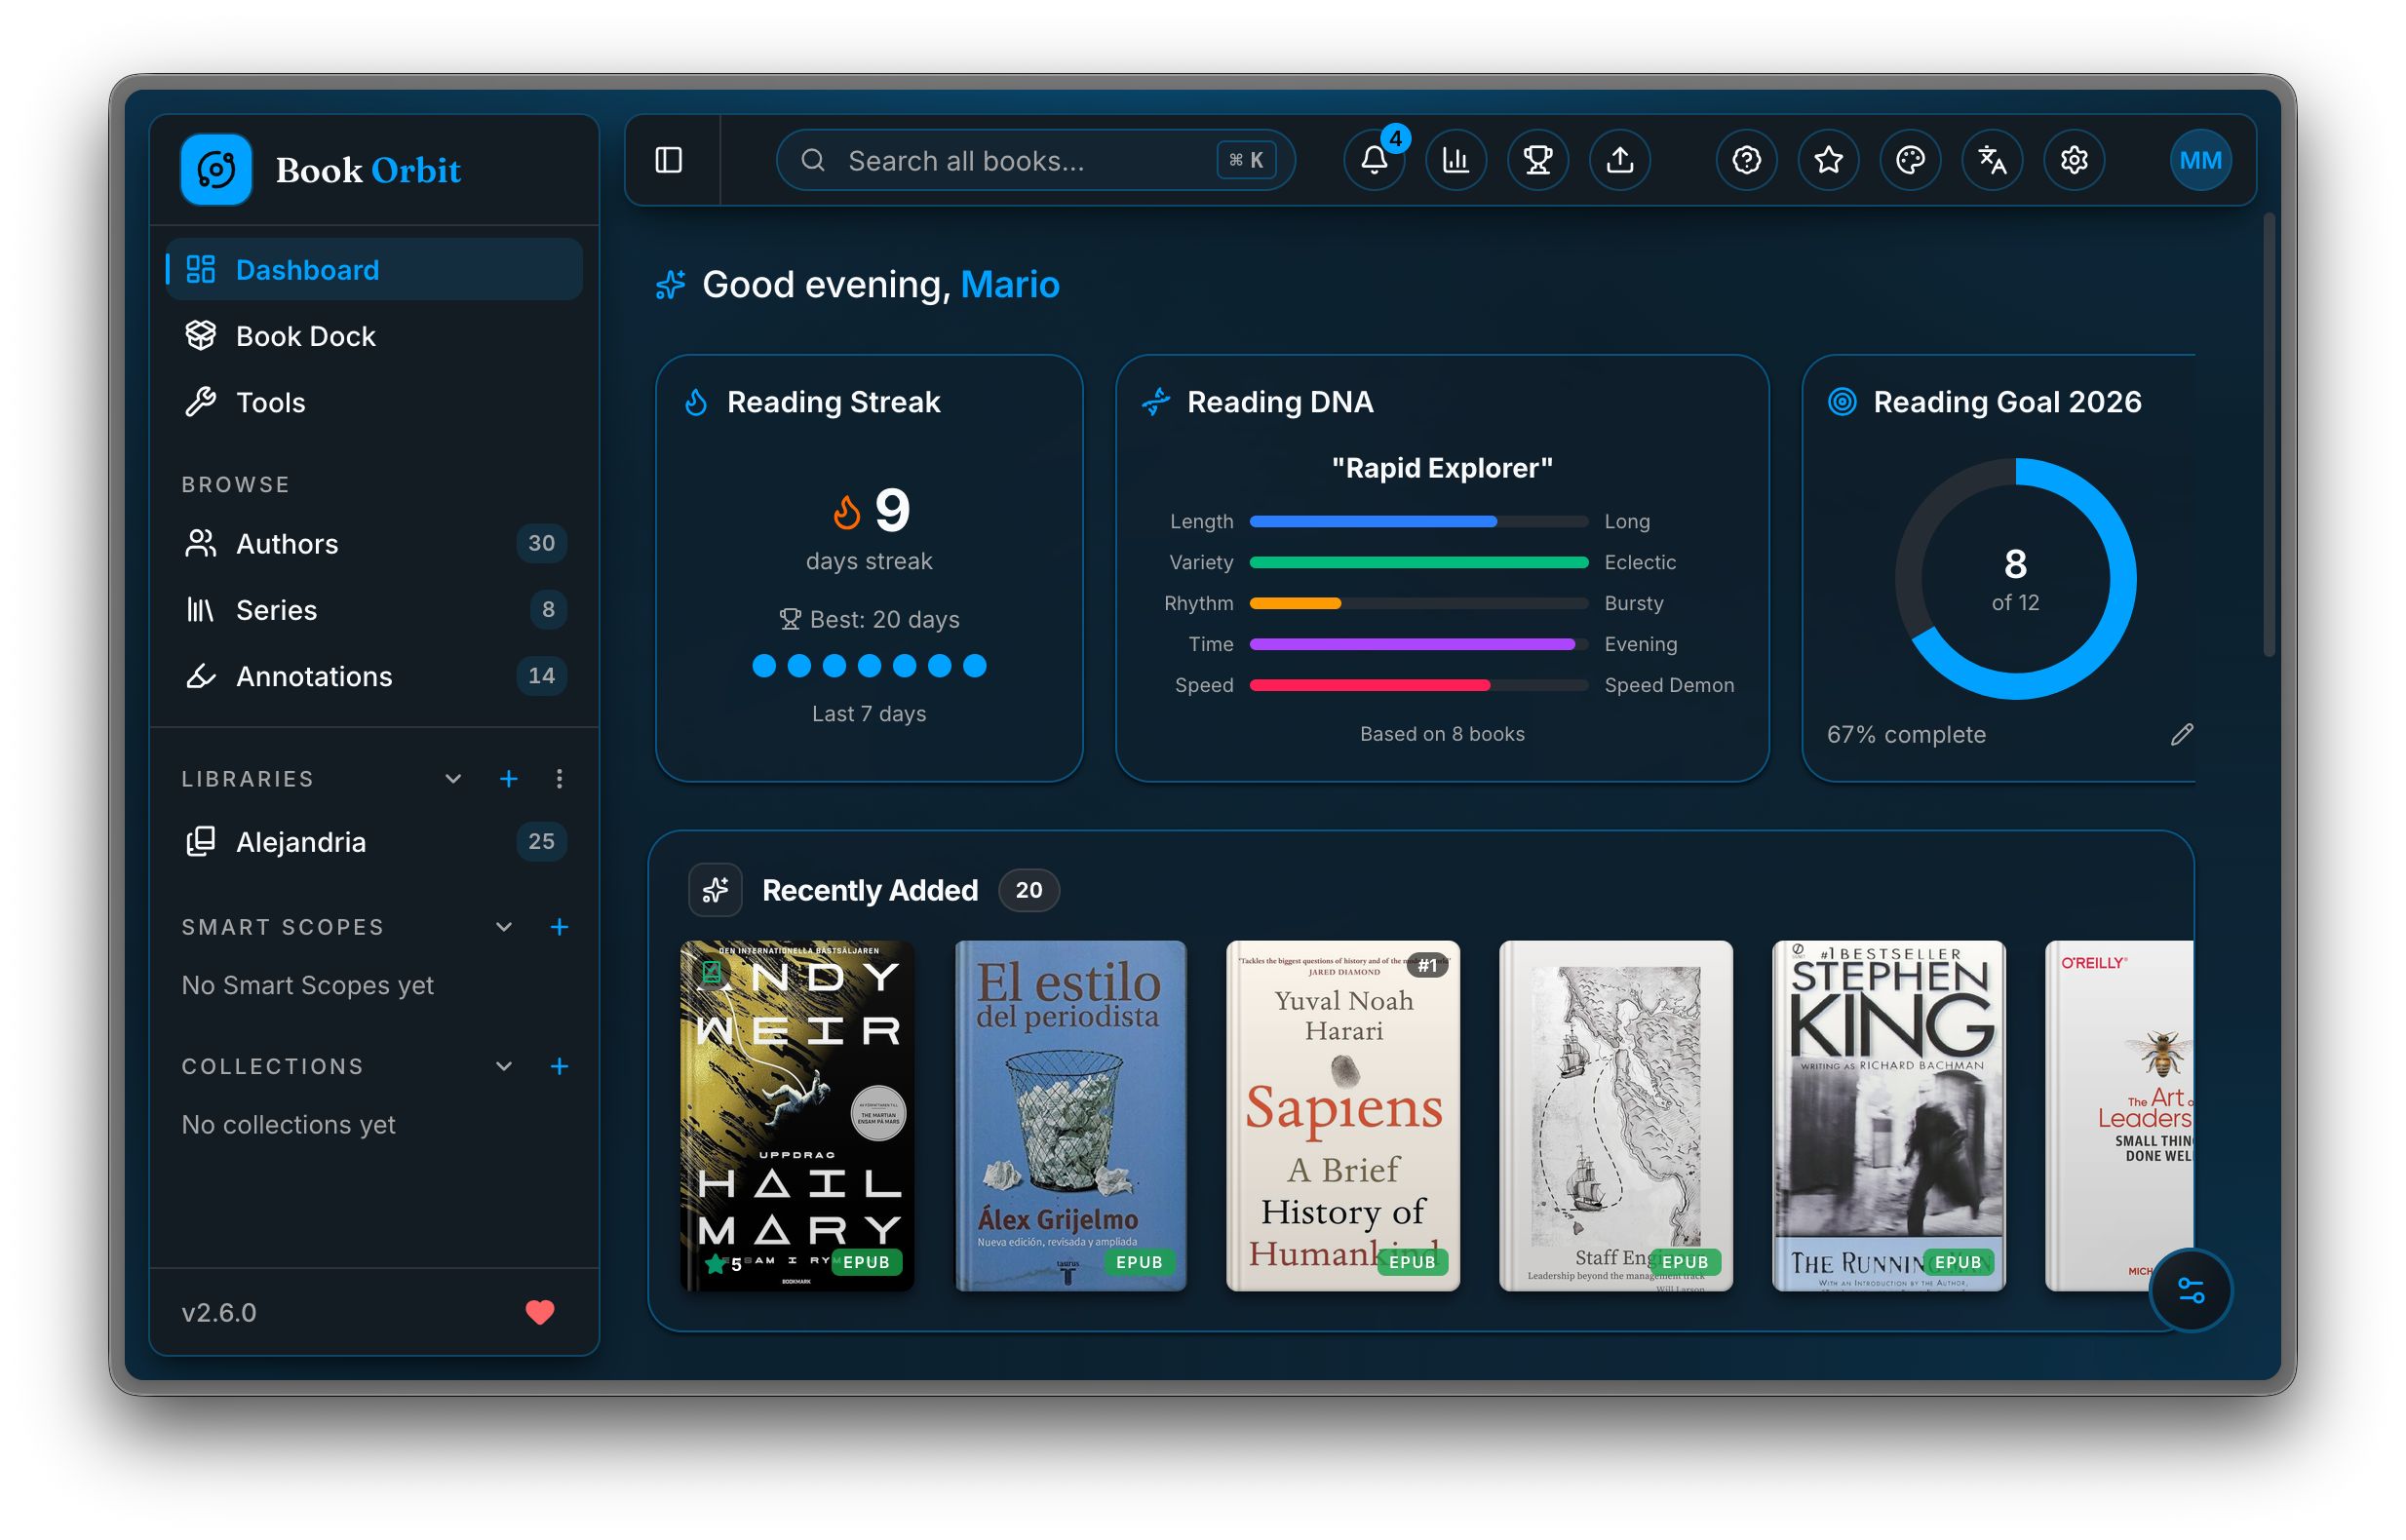
Task: Open the notifications bell
Action: tap(1374, 160)
